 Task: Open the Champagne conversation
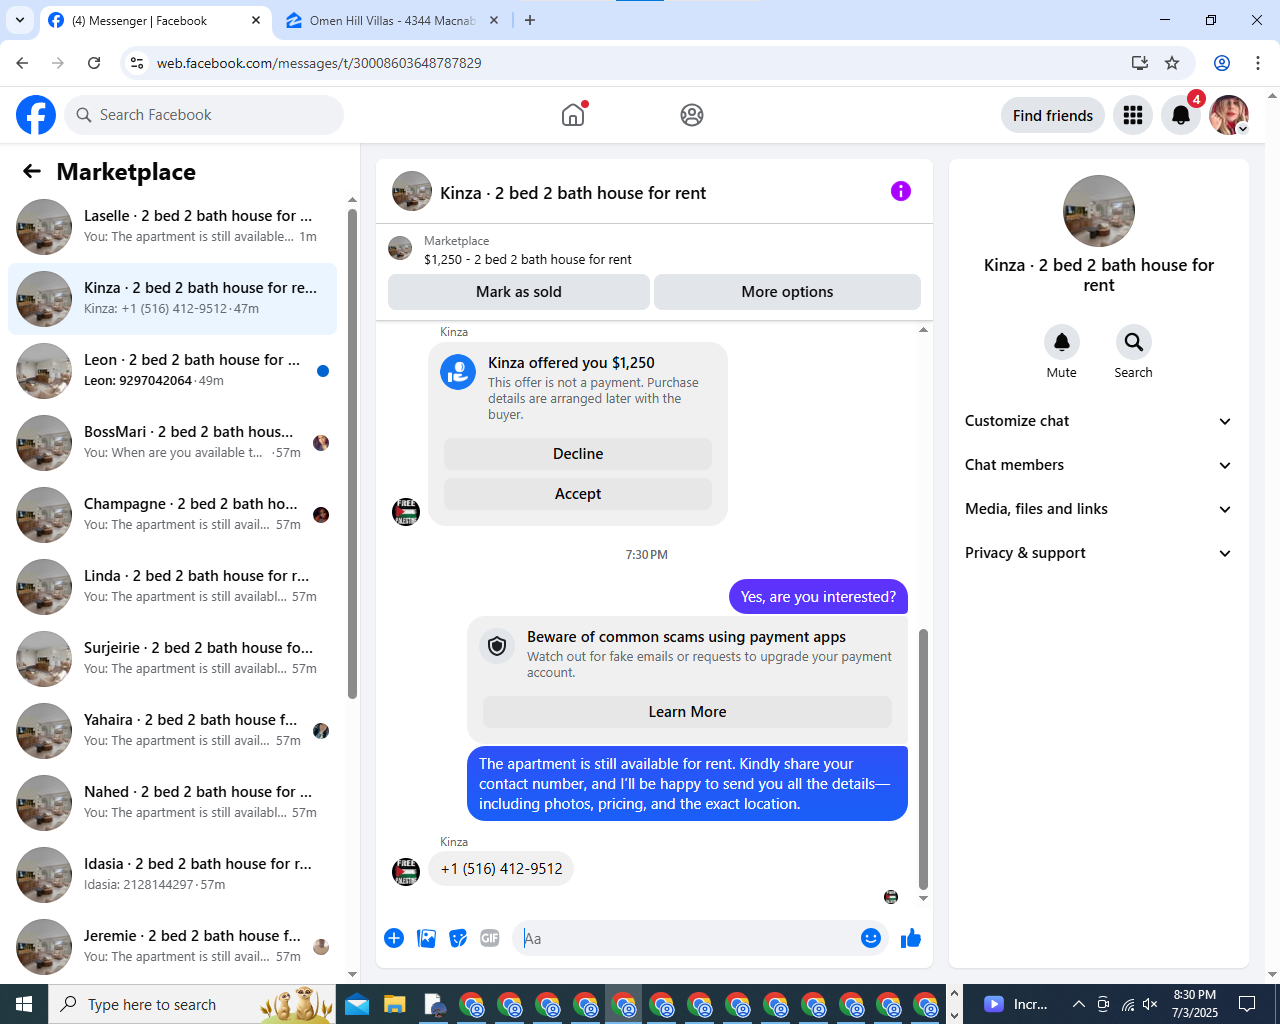[x=172, y=515]
